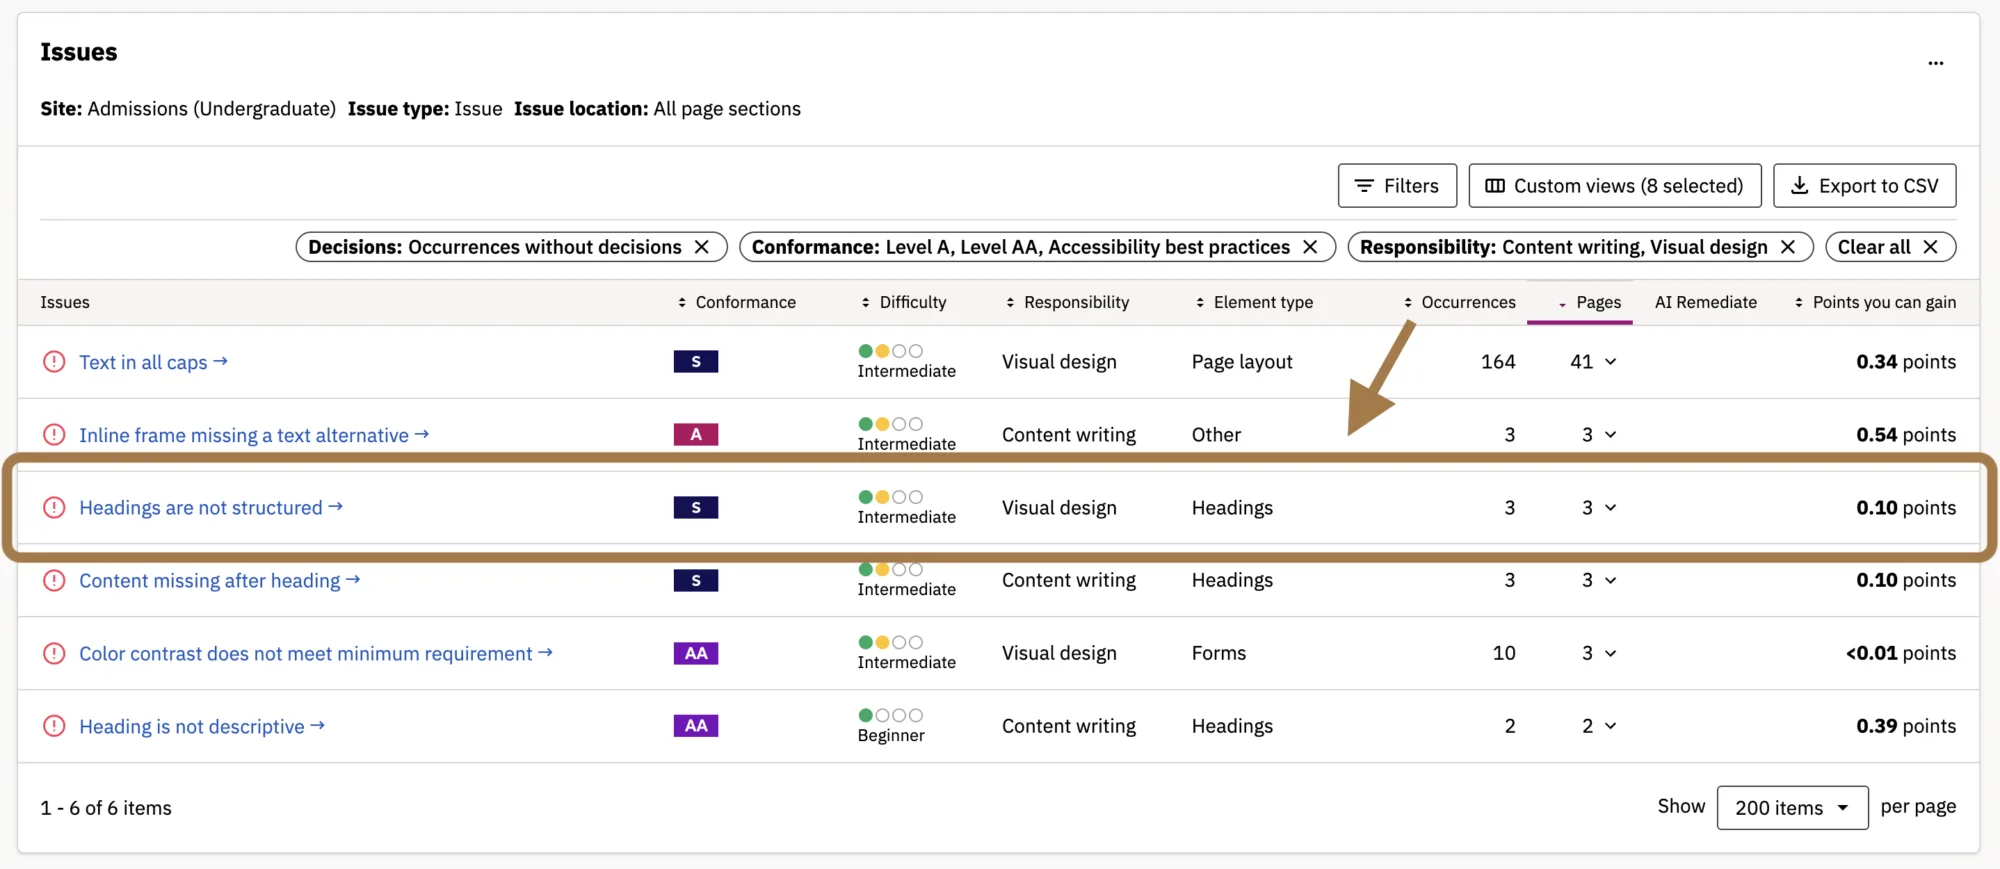Open Color contrast does not meet minimum requirement
2000x869 pixels.
(x=316, y=654)
